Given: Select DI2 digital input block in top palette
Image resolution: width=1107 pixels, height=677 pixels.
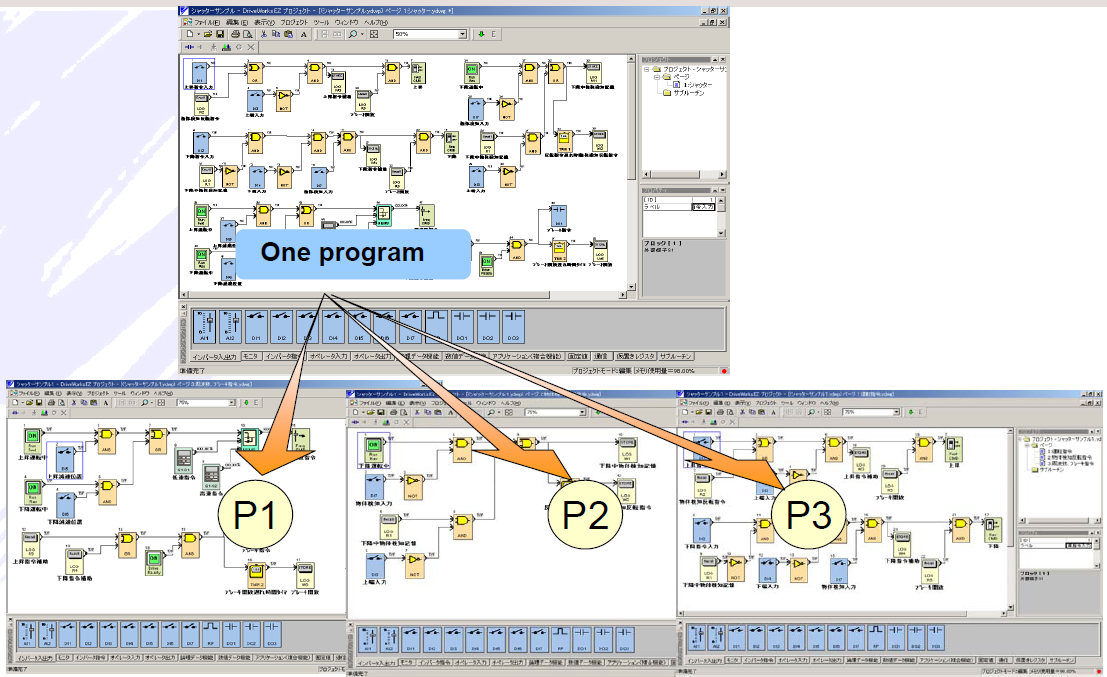Looking at the screenshot, I should point(282,327).
